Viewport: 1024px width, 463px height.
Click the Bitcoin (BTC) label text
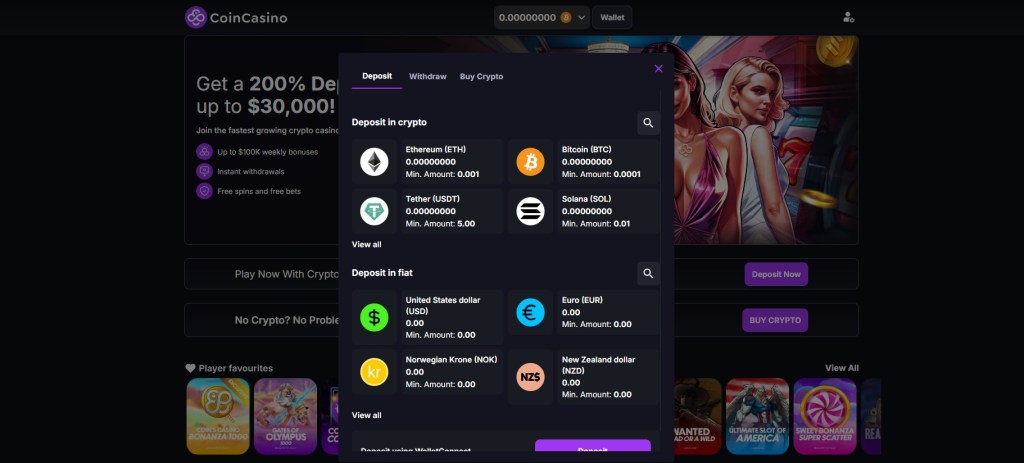[x=586, y=150]
